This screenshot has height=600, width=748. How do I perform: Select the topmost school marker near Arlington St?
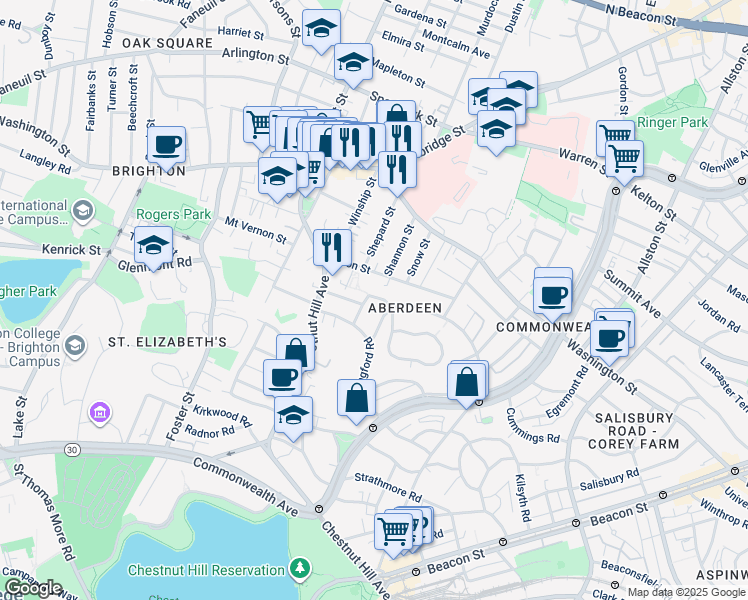pyautogui.click(x=321, y=29)
